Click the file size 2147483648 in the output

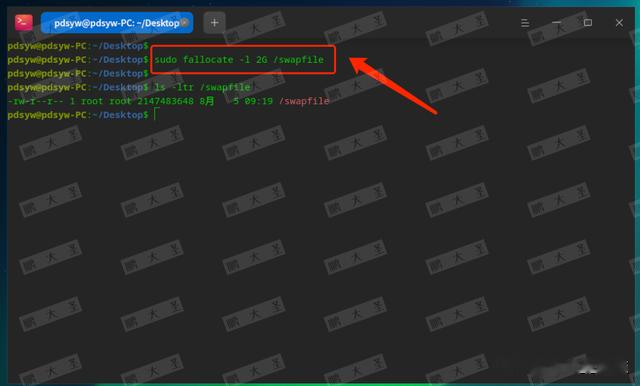click(165, 101)
